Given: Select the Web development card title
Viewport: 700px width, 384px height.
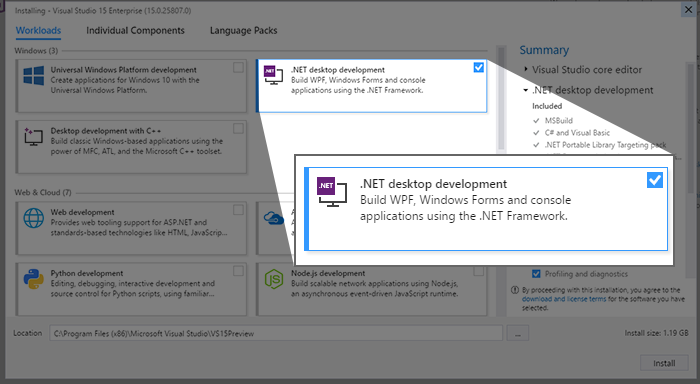Looking at the screenshot, I should tap(83, 212).
